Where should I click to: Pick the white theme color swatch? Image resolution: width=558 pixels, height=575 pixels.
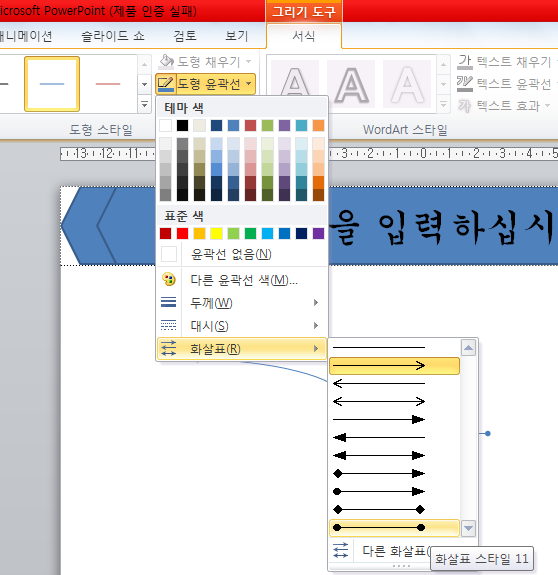pos(165,125)
